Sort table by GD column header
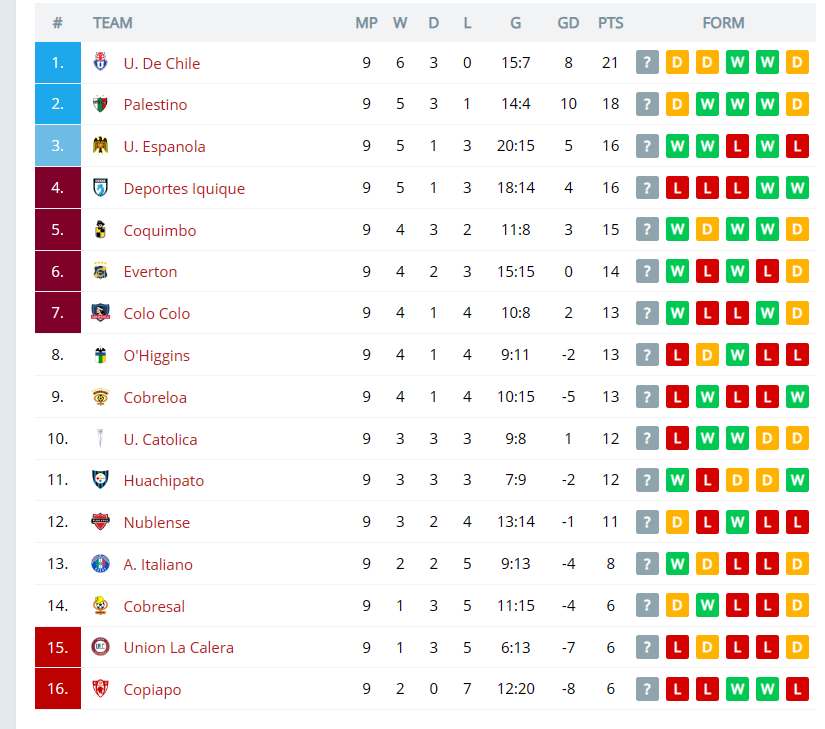Image resolution: width=825 pixels, height=729 pixels. tap(568, 23)
